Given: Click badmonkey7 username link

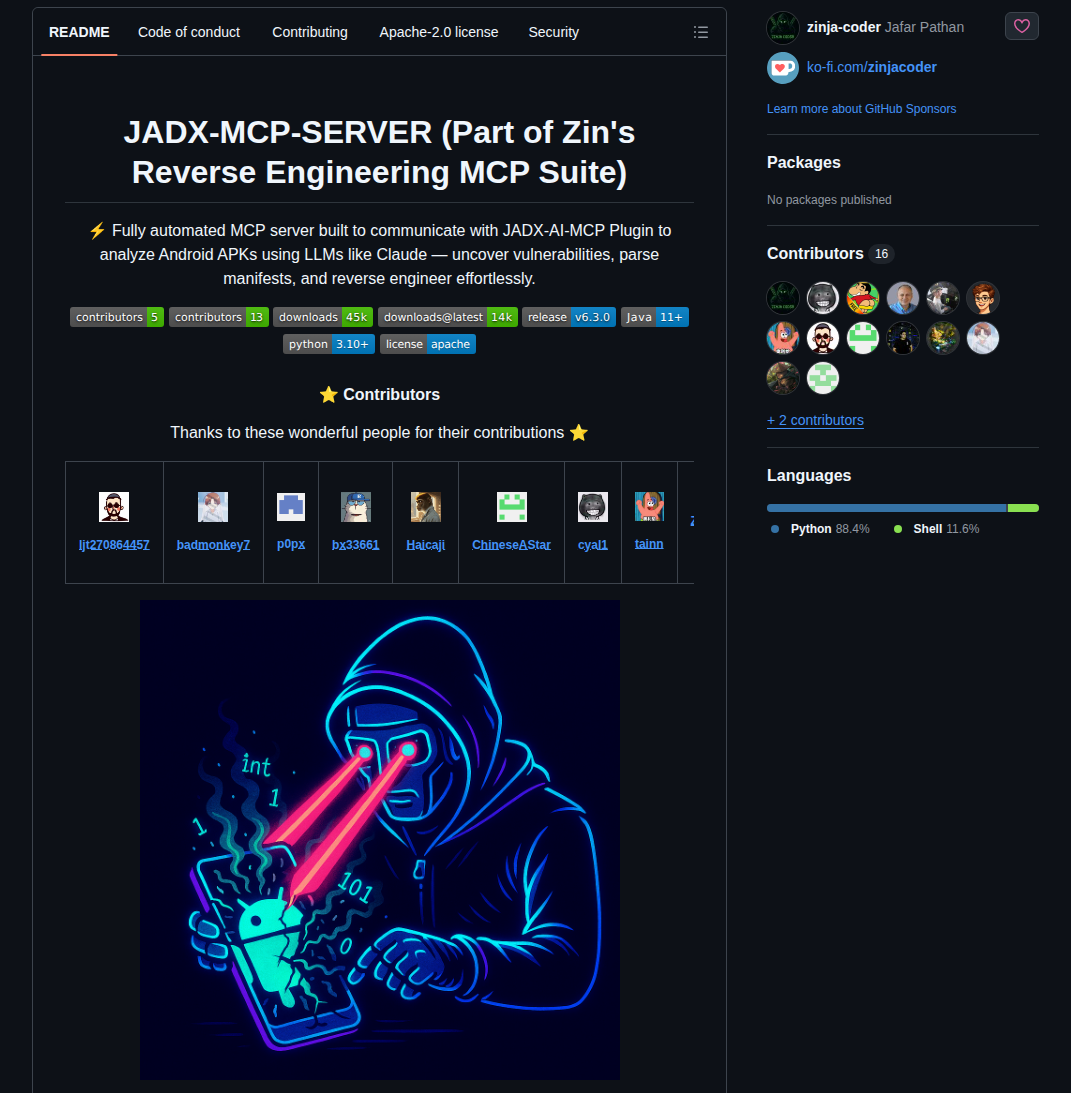Looking at the screenshot, I should (x=213, y=545).
